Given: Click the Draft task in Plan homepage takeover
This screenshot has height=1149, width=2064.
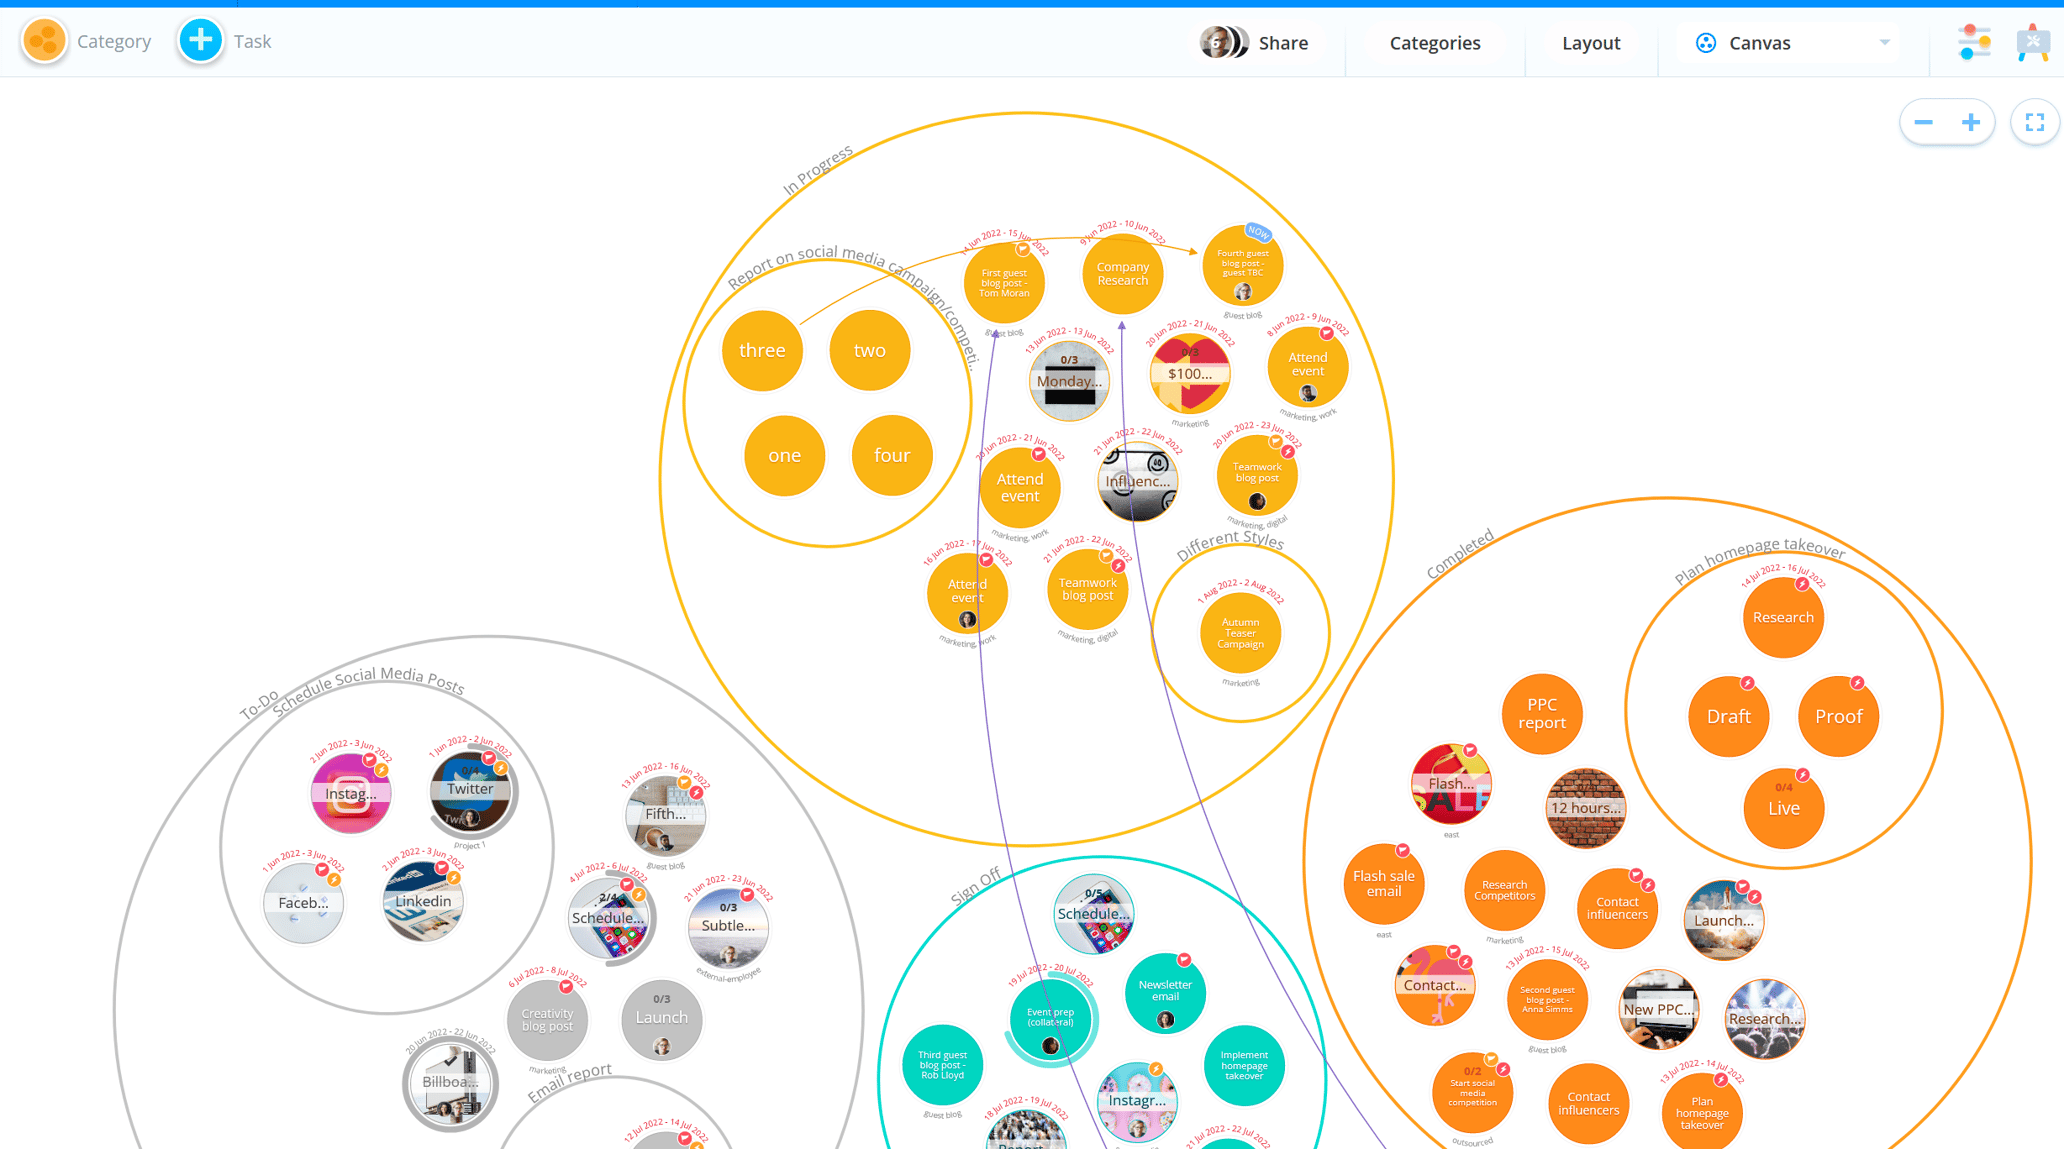Looking at the screenshot, I should 1728,717.
